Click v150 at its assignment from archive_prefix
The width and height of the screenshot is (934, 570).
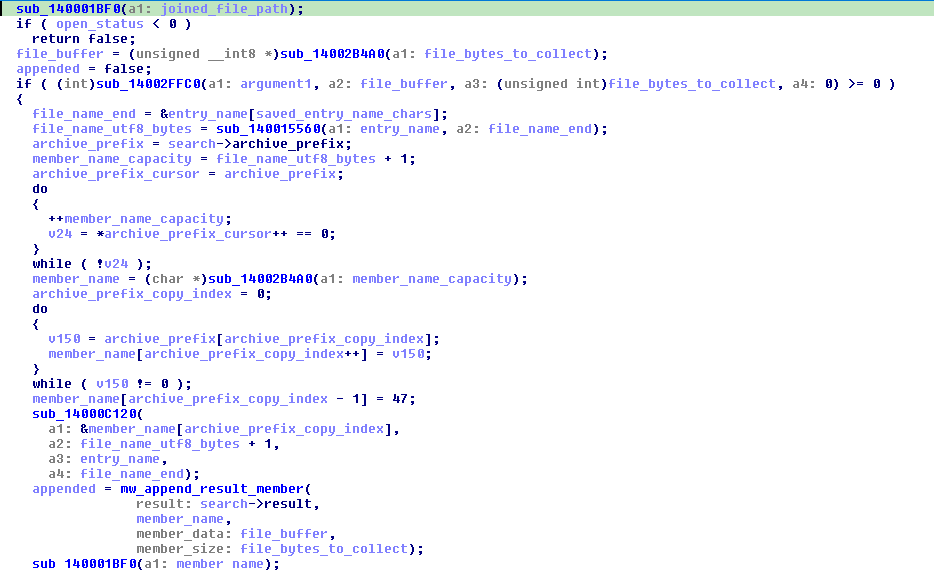click(64, 339)
